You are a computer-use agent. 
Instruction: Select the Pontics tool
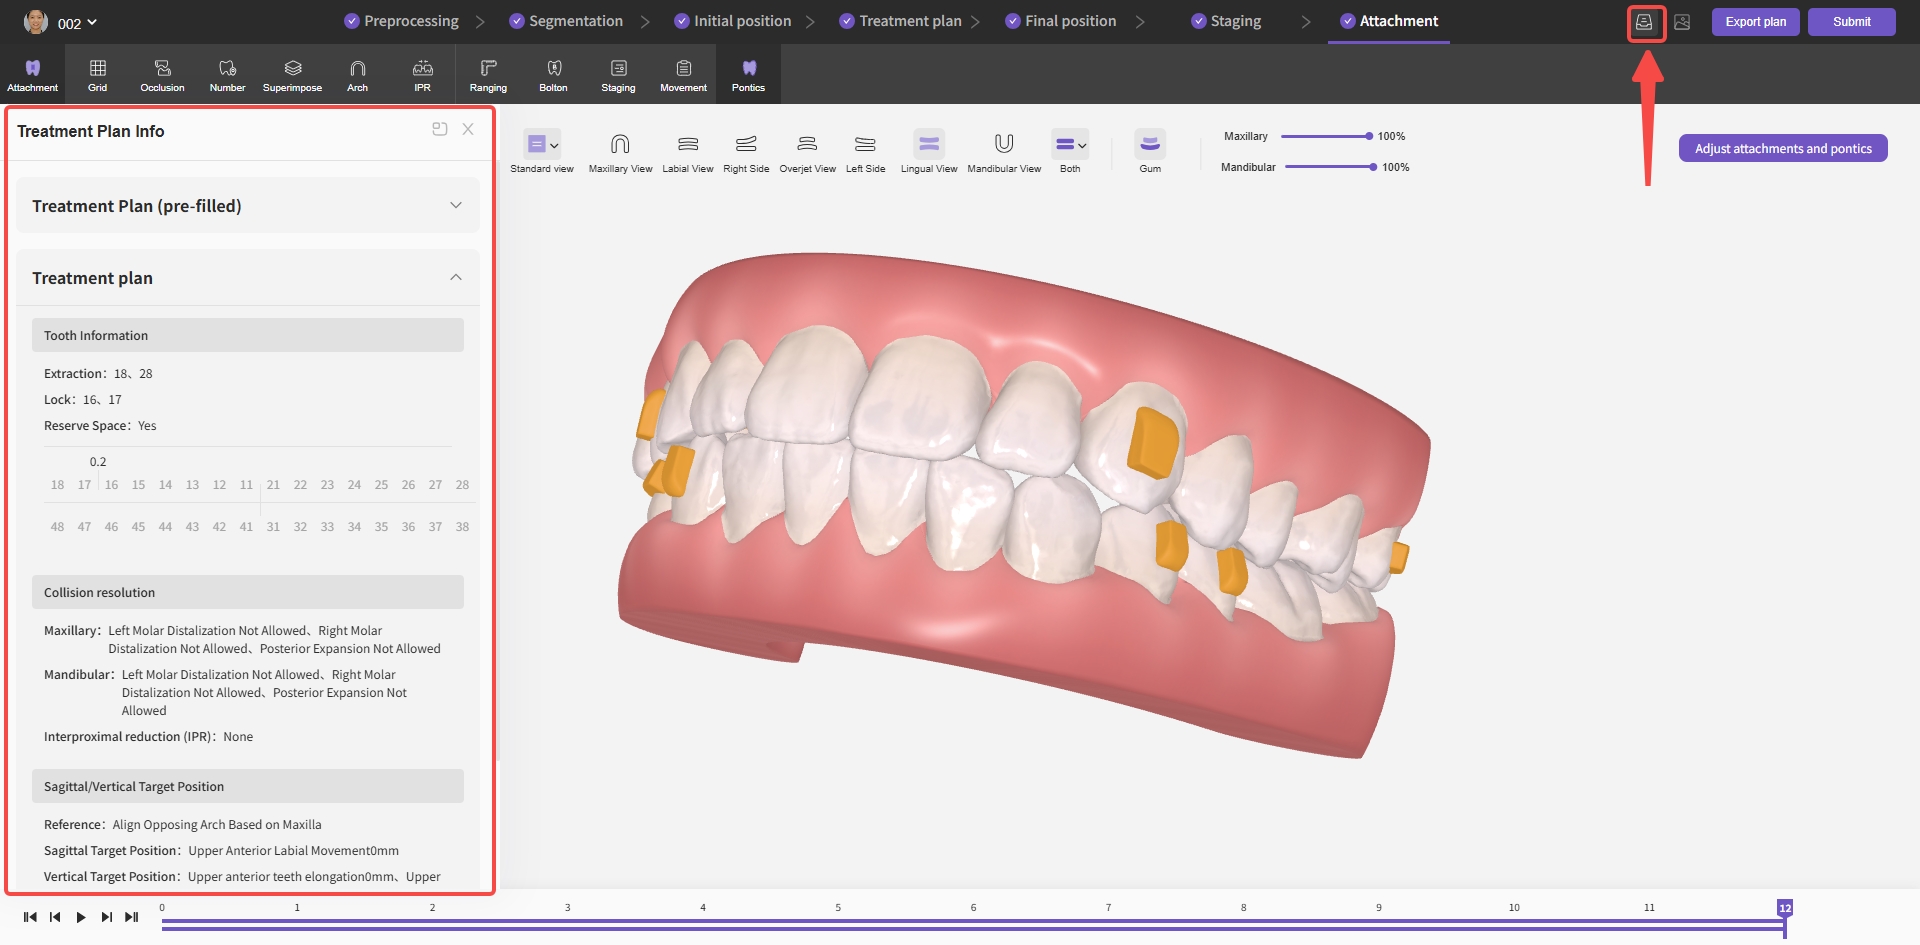pyautogui.click(x=748, y=75)
